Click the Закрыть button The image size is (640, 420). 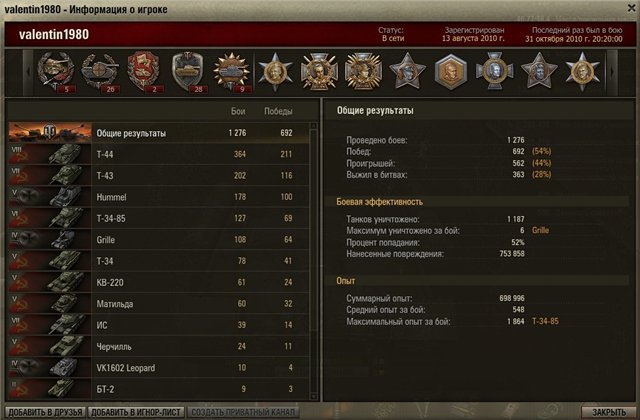609,412
